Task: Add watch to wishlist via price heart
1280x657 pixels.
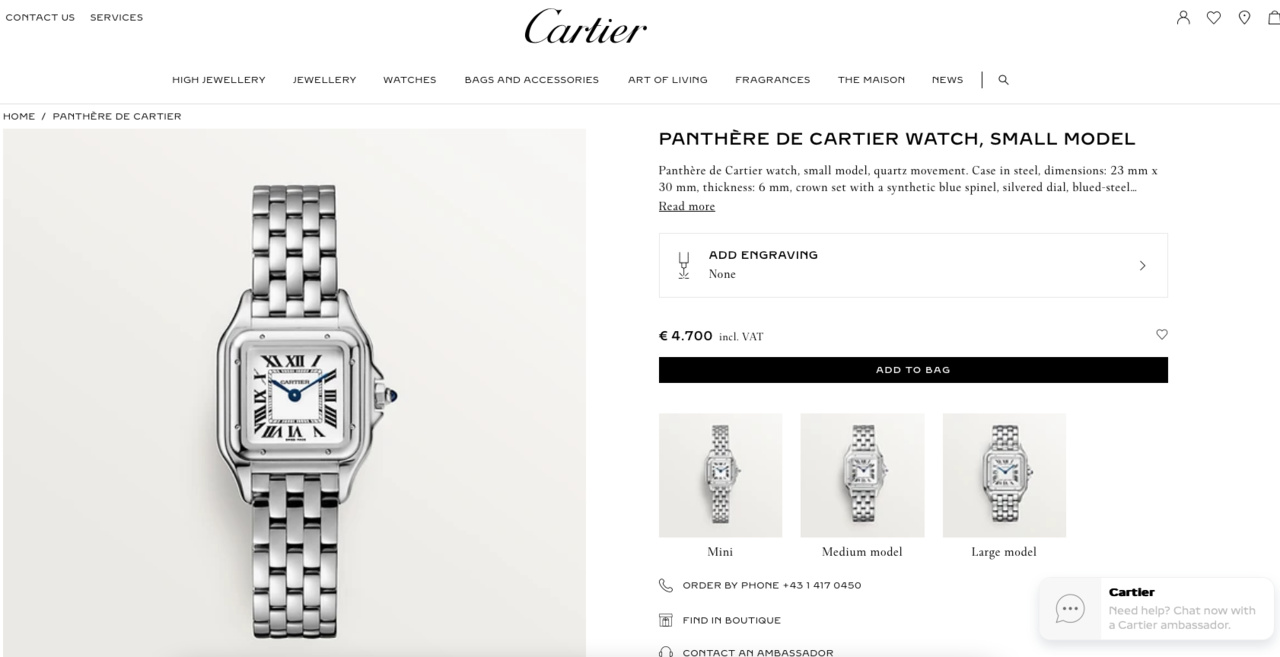Action: tap(1161, 335)
